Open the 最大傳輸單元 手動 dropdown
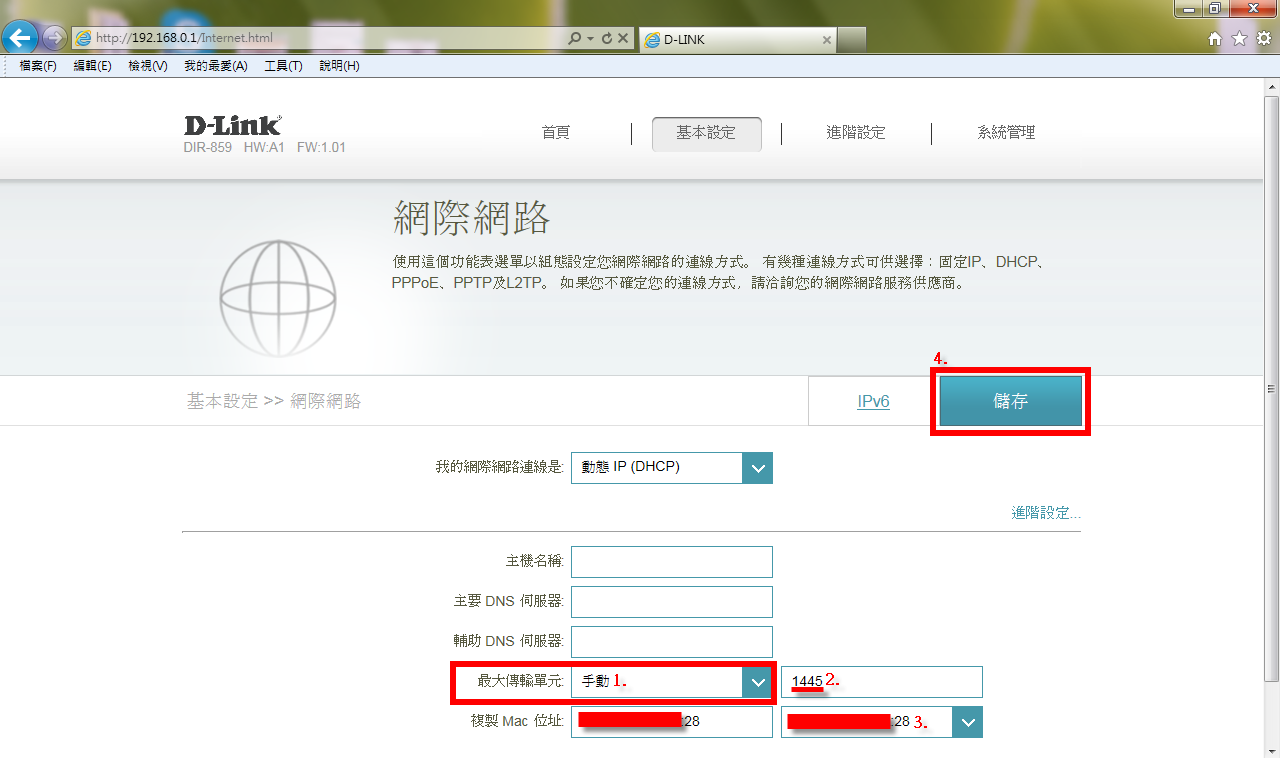Image resolution: width=1280 pixels, height=758 pixels. pyautogui.click(x=757, y=682)
